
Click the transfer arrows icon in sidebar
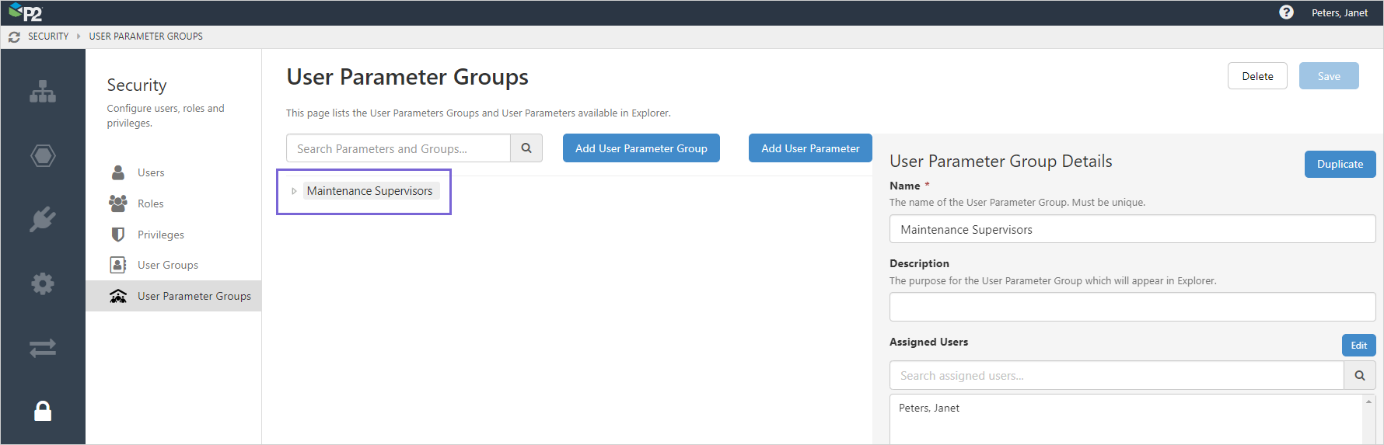coord(43,348)
